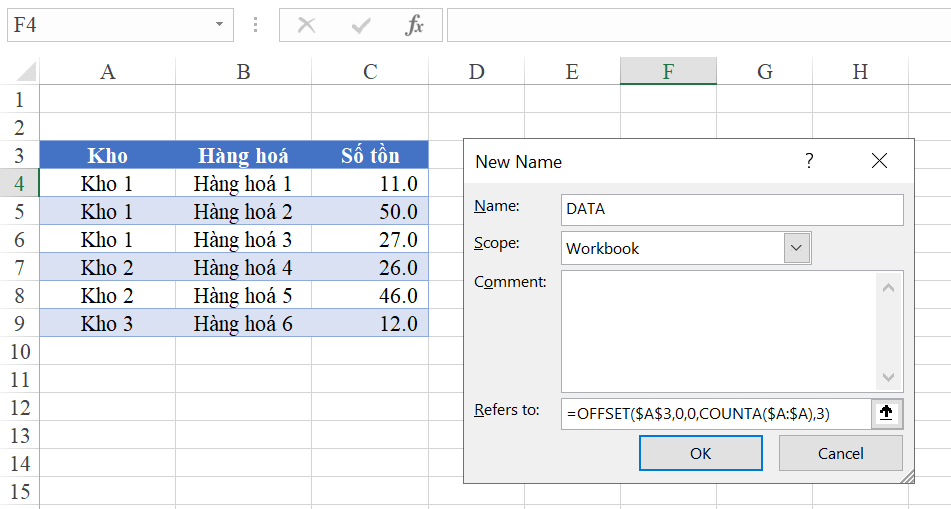Click the Kho 1 cell in row 4
This screenshot has width=951, height=509.
[107, 183]
